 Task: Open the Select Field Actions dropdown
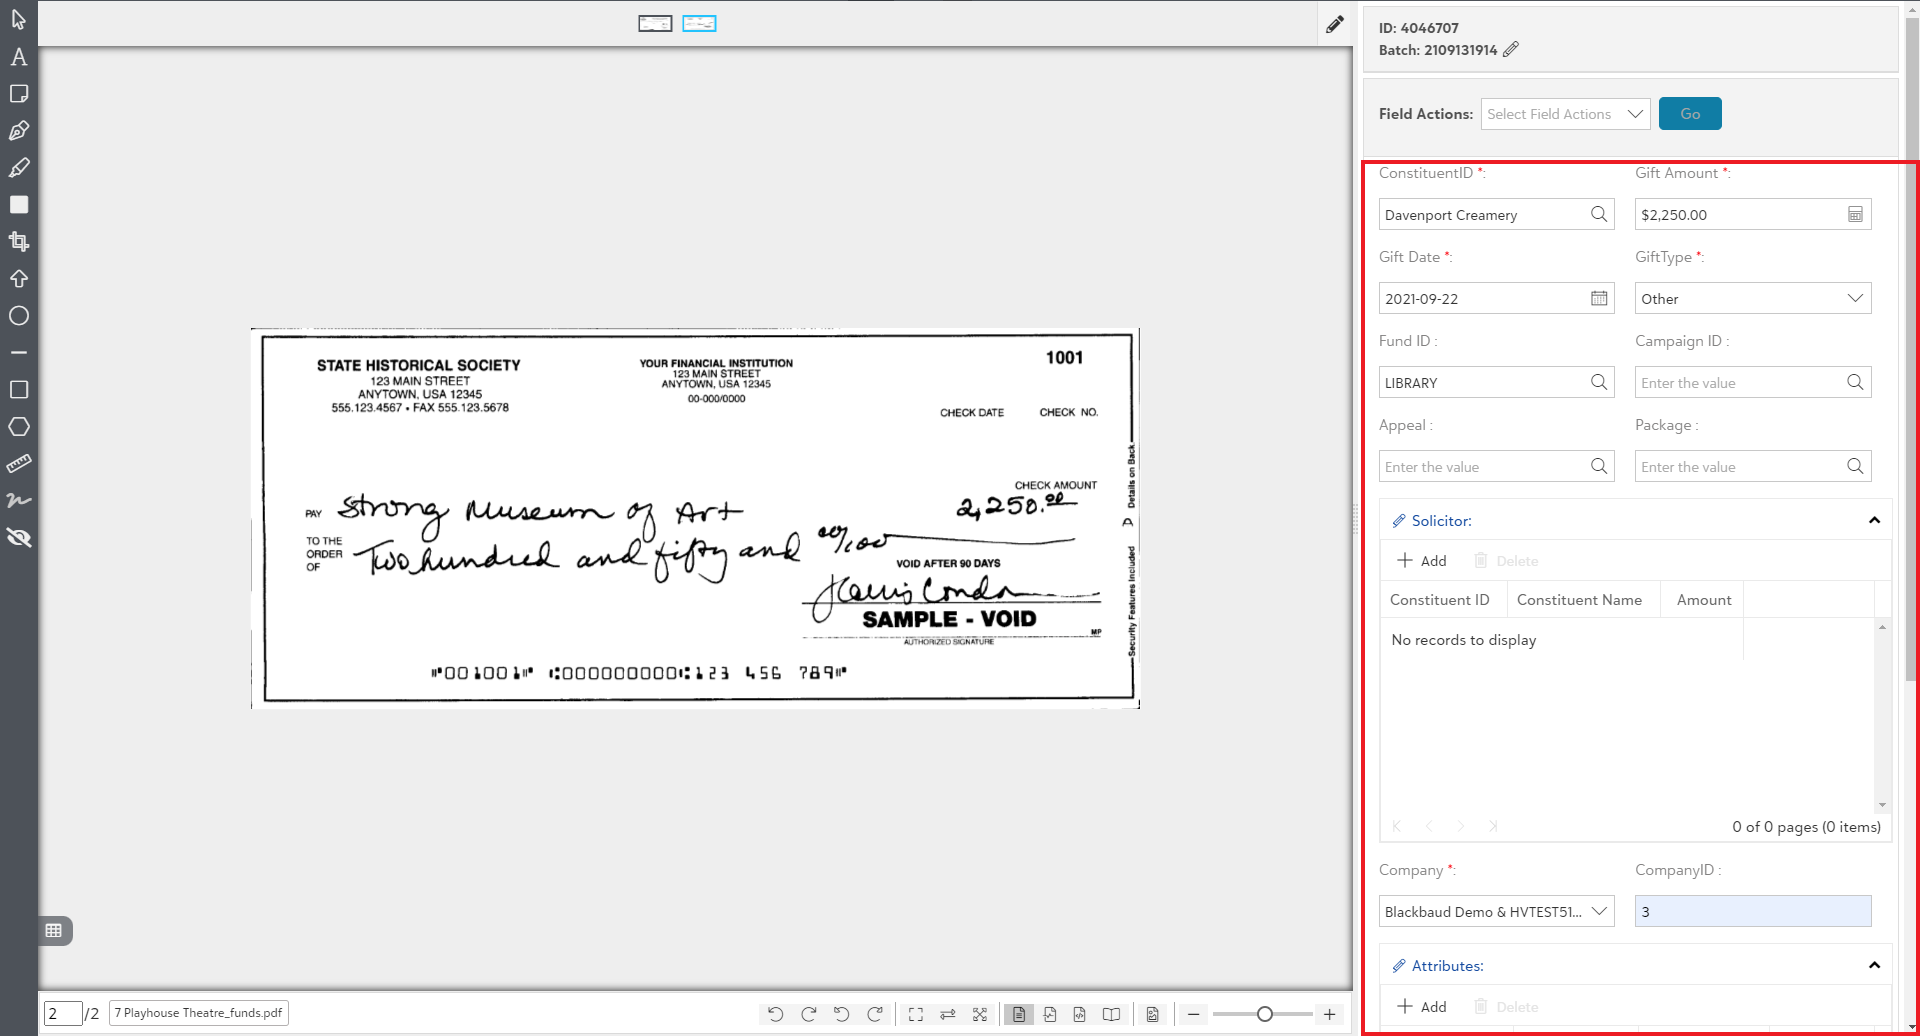click(x=1565, y=114)
